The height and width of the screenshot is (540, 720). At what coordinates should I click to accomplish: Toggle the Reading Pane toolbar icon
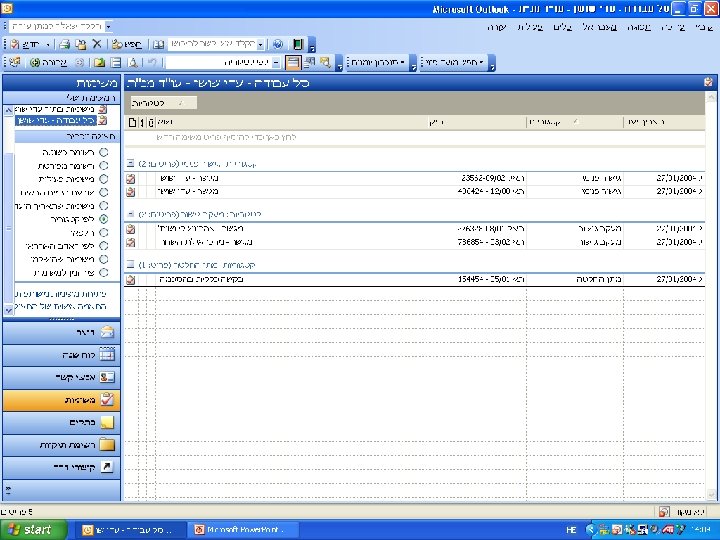coord(116,63)
